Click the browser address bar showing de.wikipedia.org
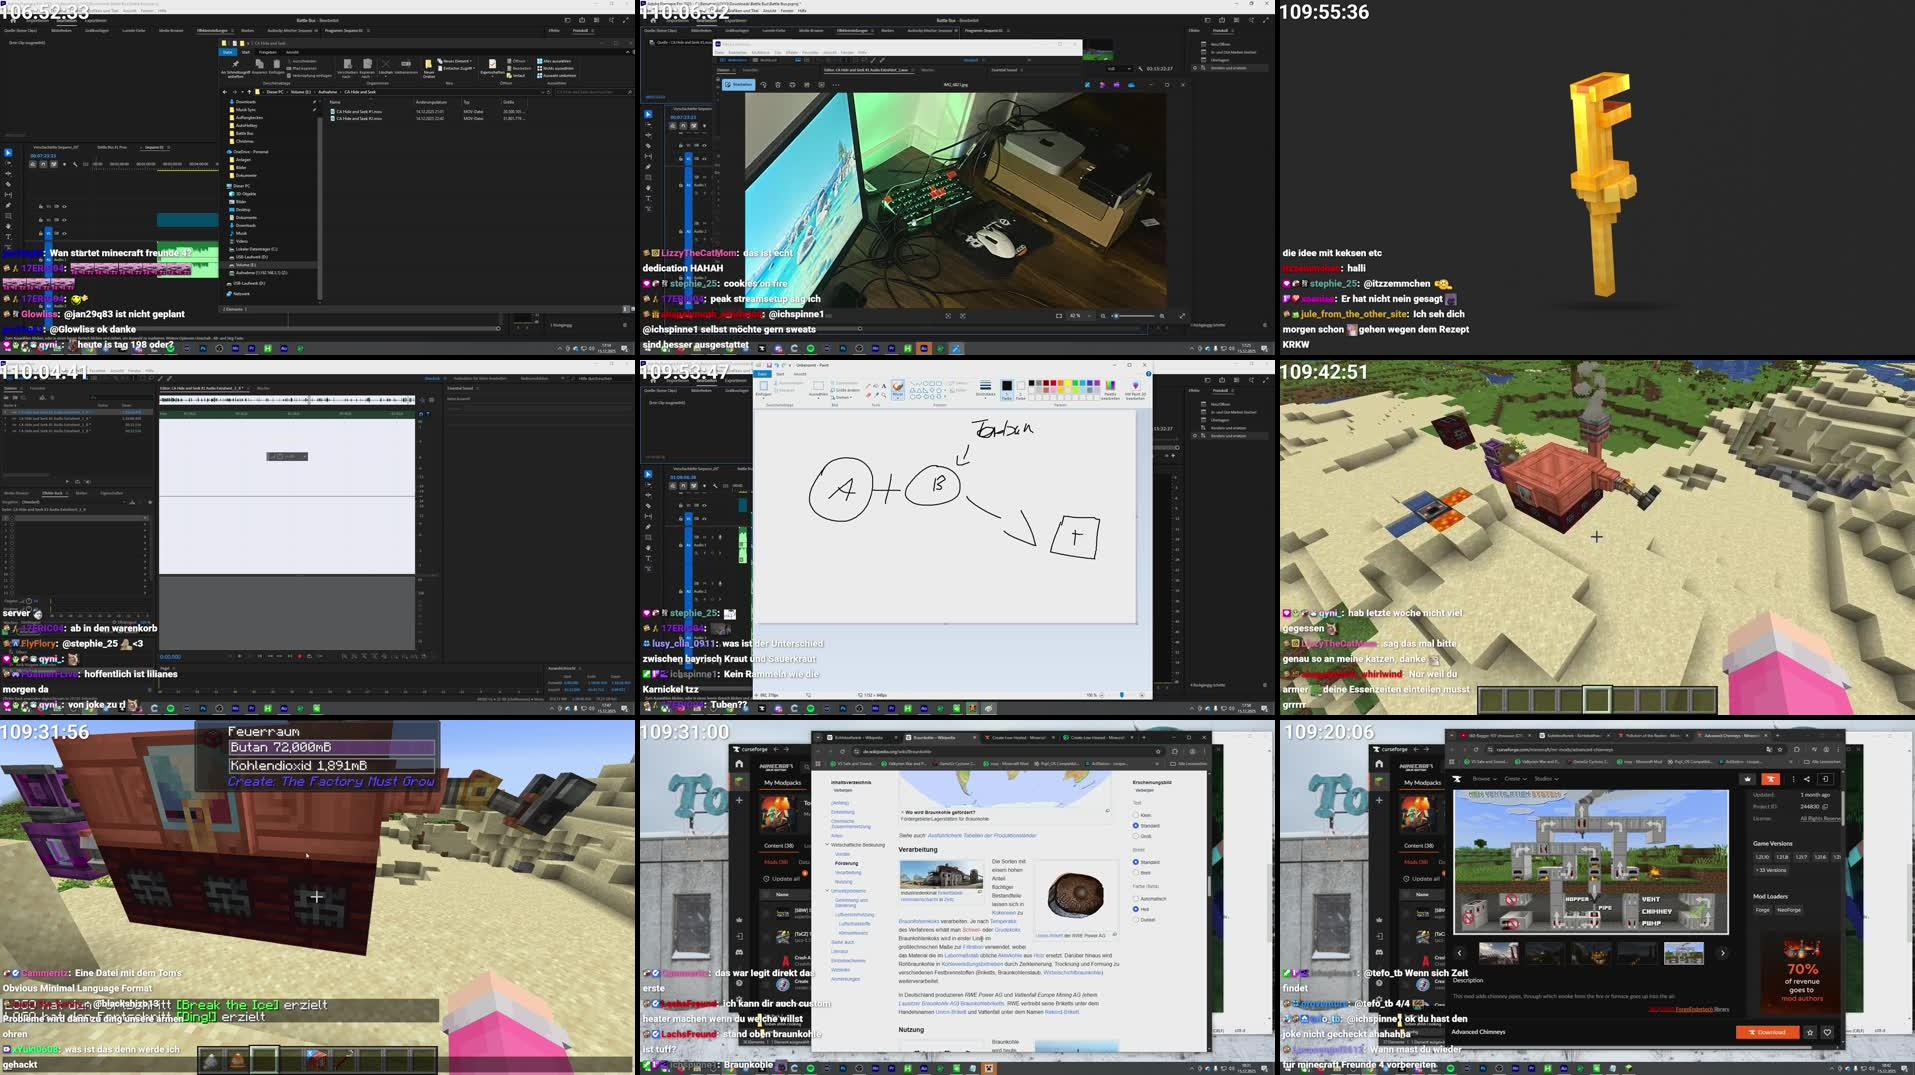This screenshot has width=1915, height=1075. [897, 751]
